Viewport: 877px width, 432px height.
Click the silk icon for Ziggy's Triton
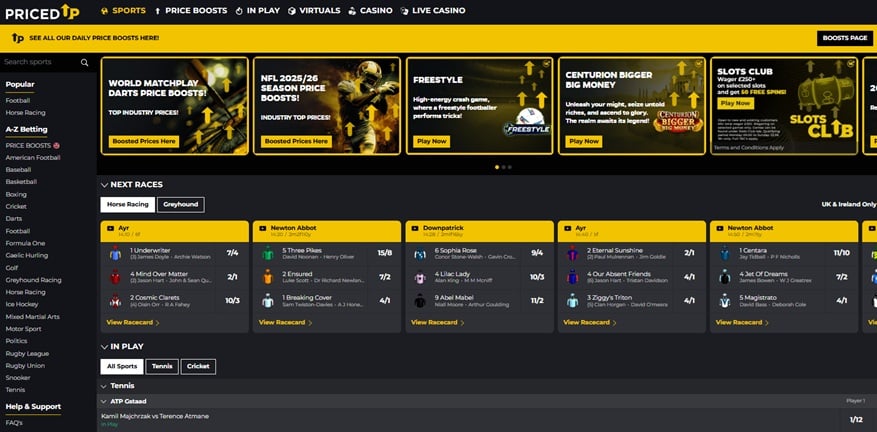572,300
